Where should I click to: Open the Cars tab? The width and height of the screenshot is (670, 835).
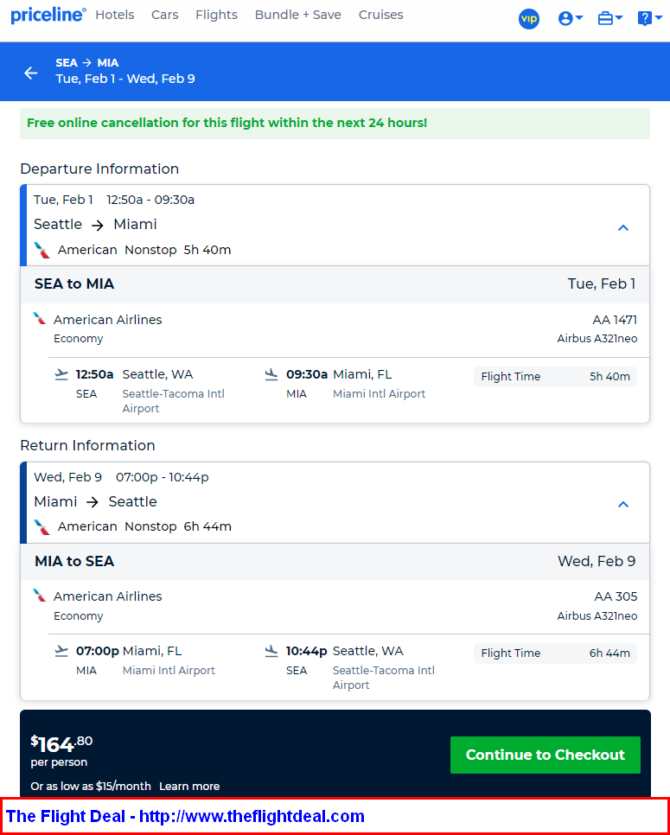coord(165,15)
